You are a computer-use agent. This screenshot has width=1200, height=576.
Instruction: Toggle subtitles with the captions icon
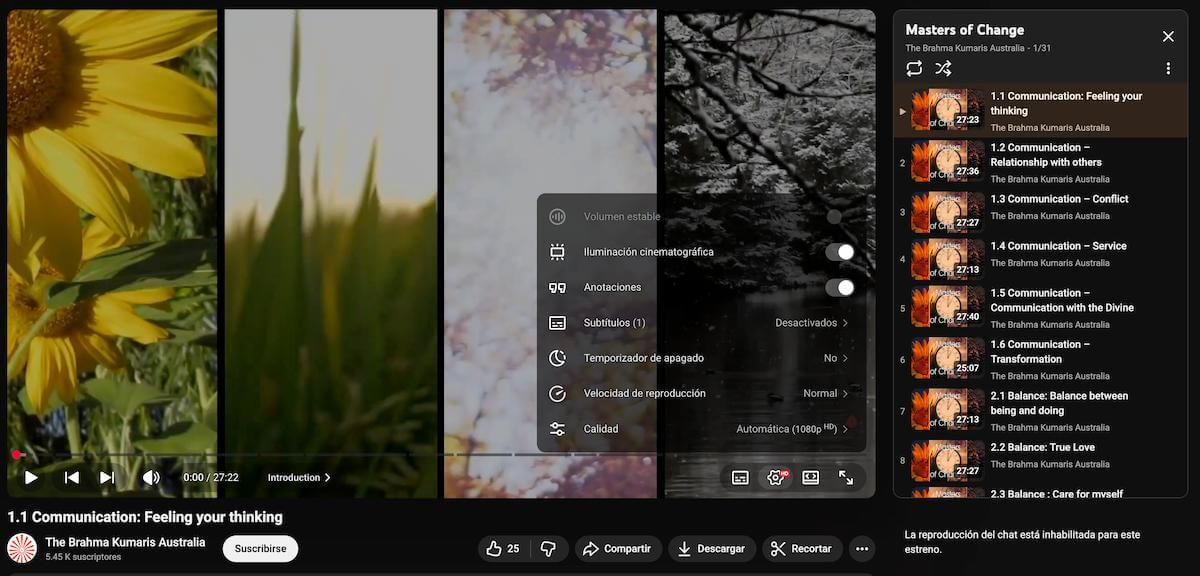pyautogui.click(x=740, y=478)
